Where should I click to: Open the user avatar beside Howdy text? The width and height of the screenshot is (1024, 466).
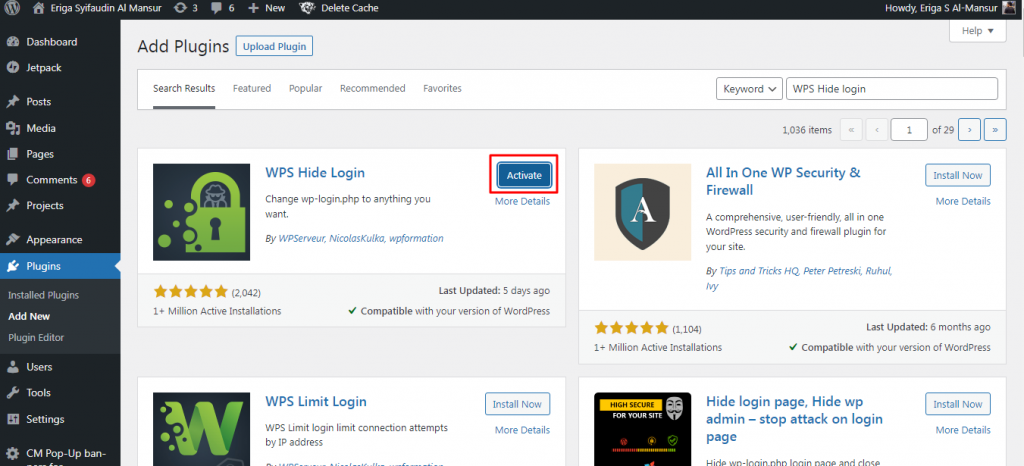coord(1009,8)
